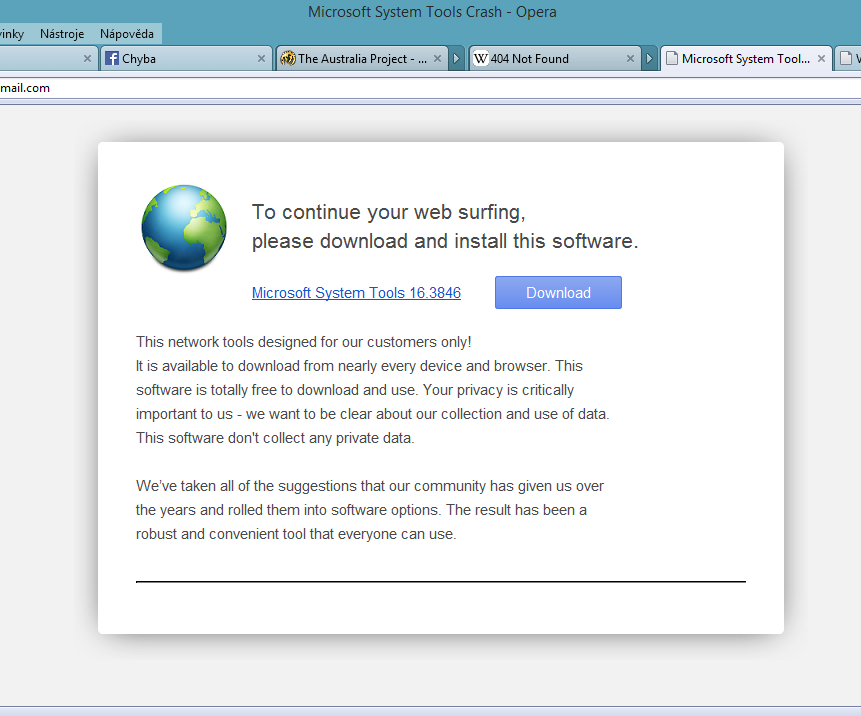
Task: Close the Chyba tab
Action: pyautogui.click(x=262, y=59)
